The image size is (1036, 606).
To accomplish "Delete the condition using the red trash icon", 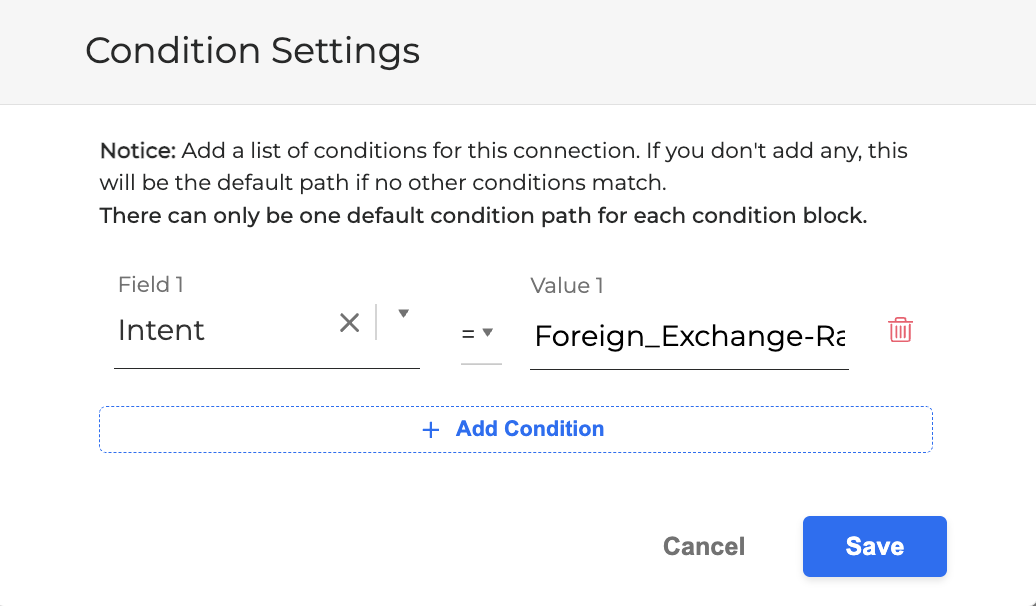I will tap(900, 330).
